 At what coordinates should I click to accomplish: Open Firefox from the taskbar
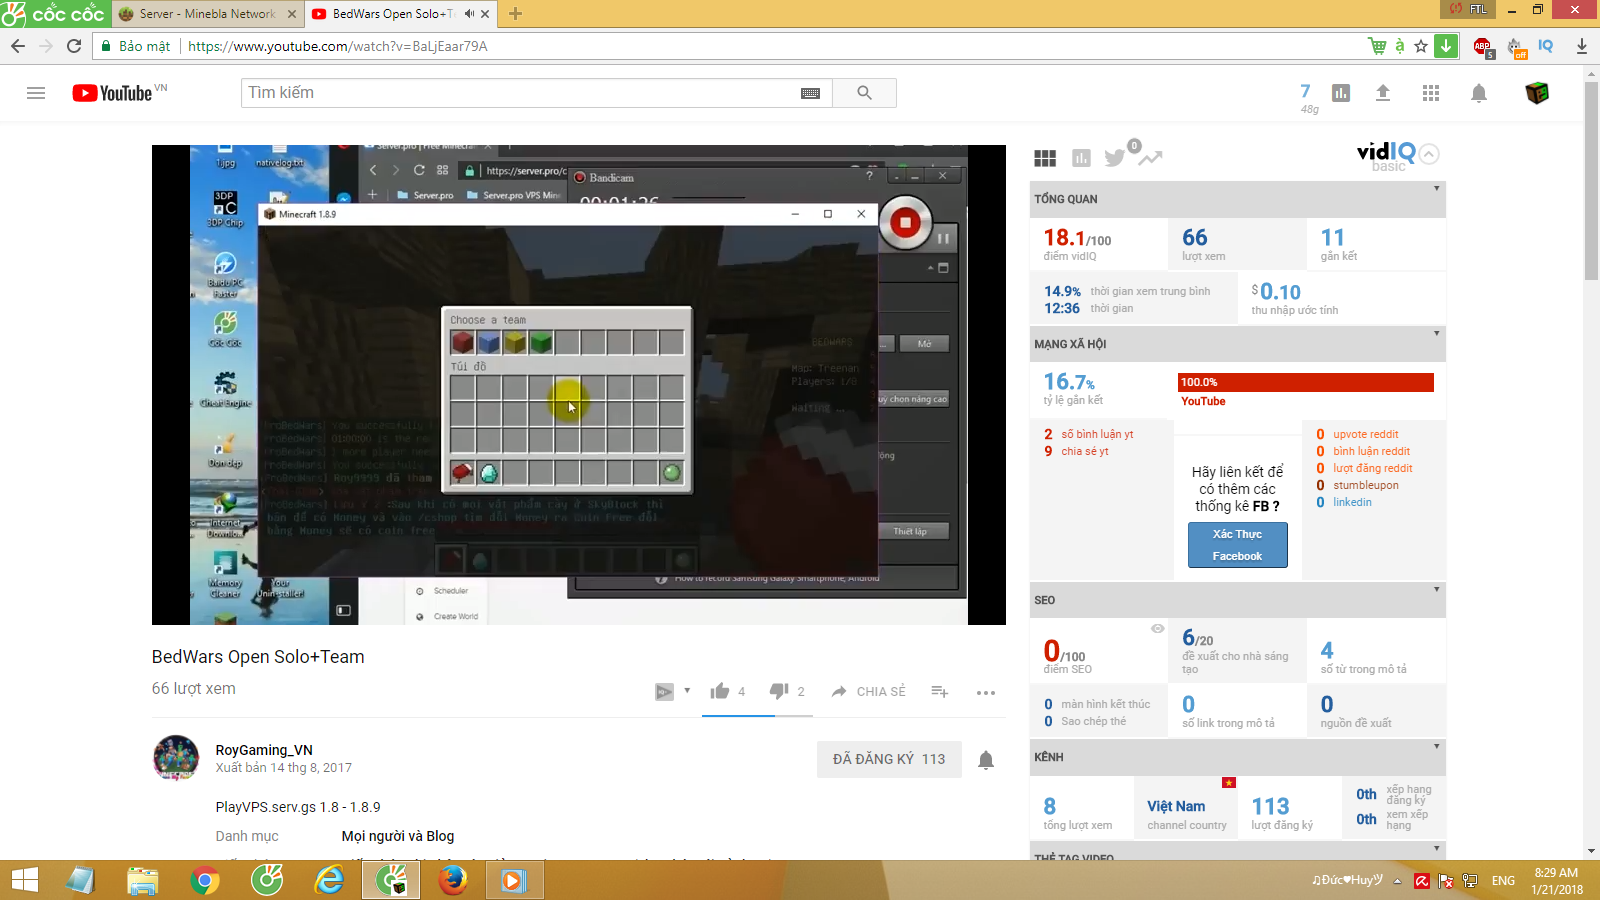453,880
